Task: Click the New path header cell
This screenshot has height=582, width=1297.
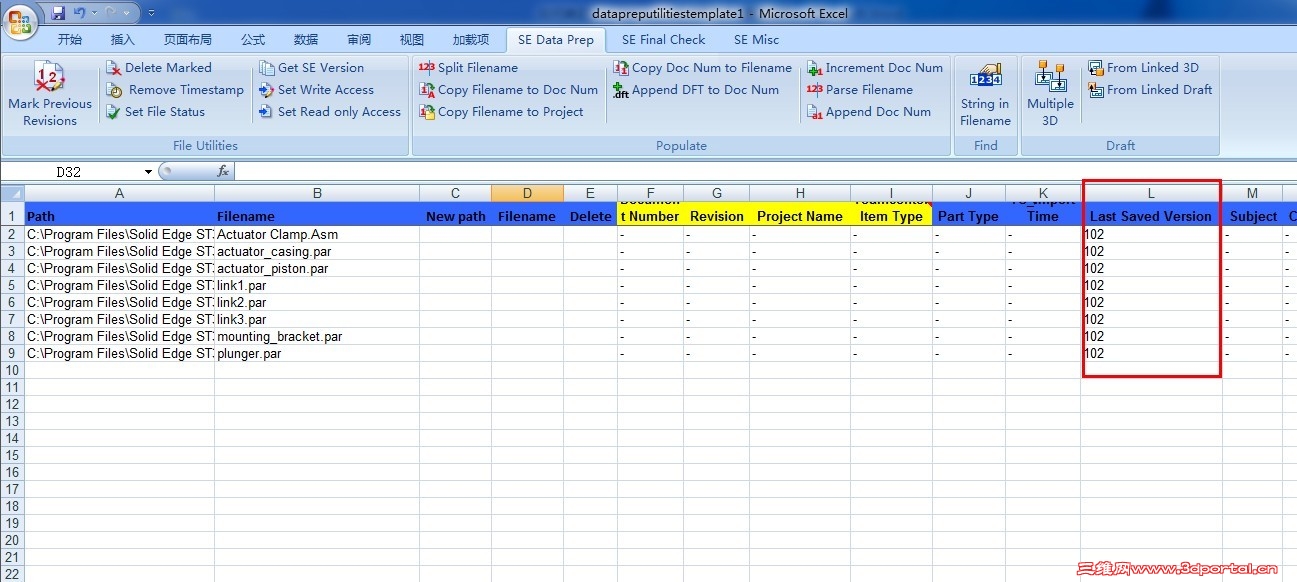Action: tap(456, 216)
